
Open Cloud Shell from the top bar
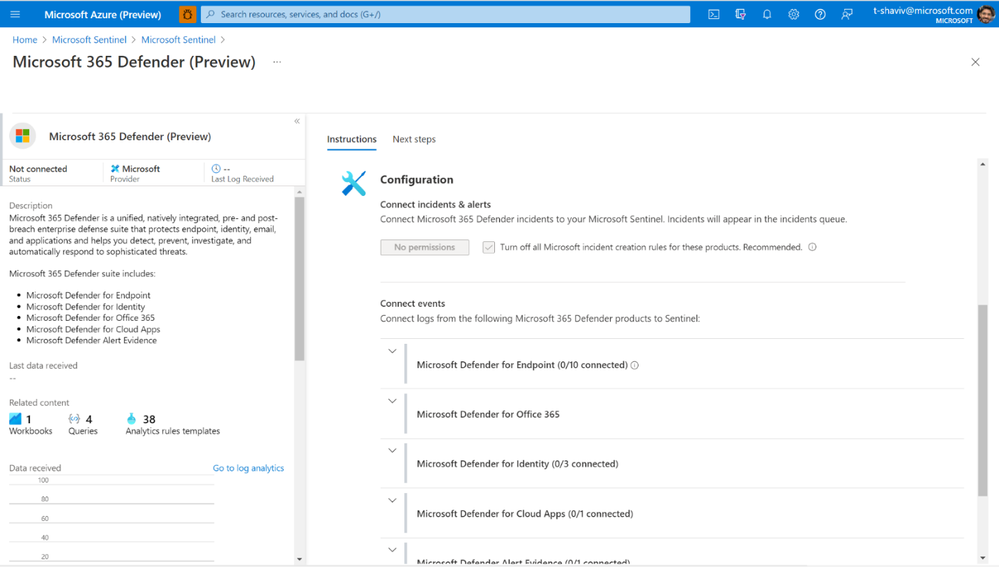coord(714,14)
